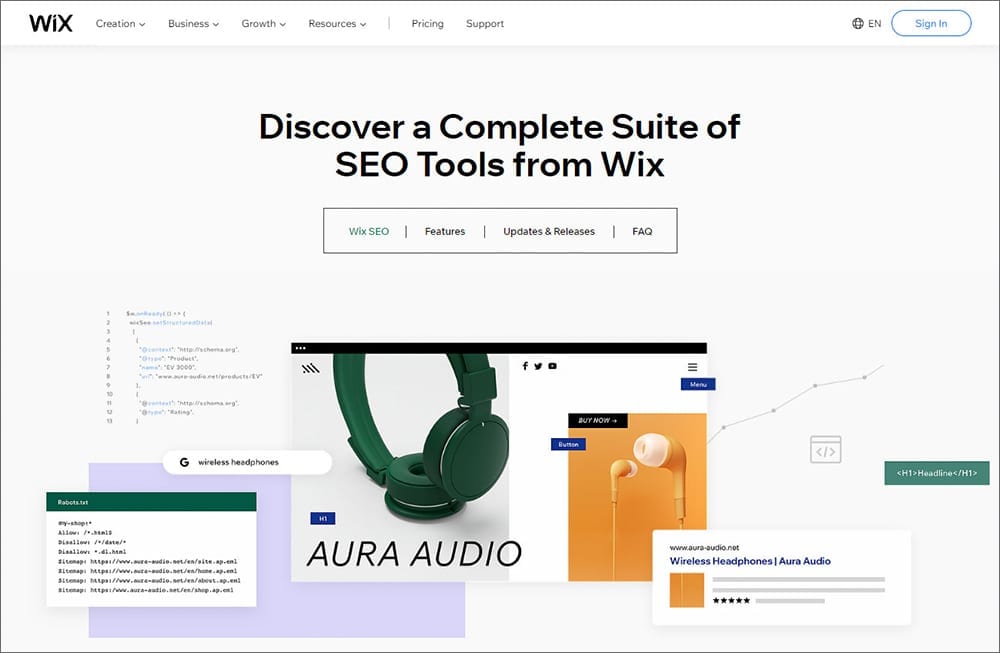Click the blue H1 label tag
The height and width of the screenshot is (653, 1000).
323,518
